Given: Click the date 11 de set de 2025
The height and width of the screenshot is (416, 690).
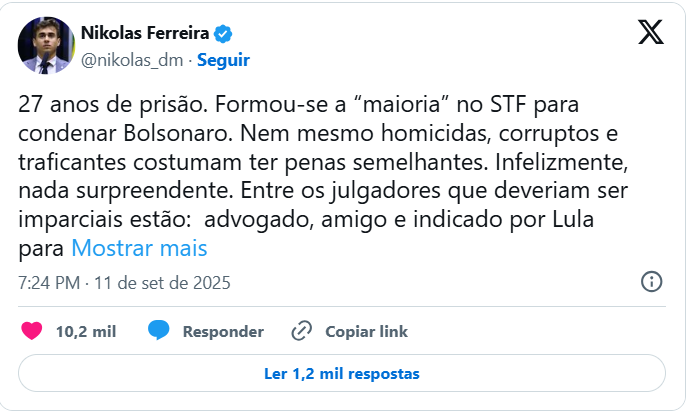Looking at the screenshot, I should [x=162, y=283].
